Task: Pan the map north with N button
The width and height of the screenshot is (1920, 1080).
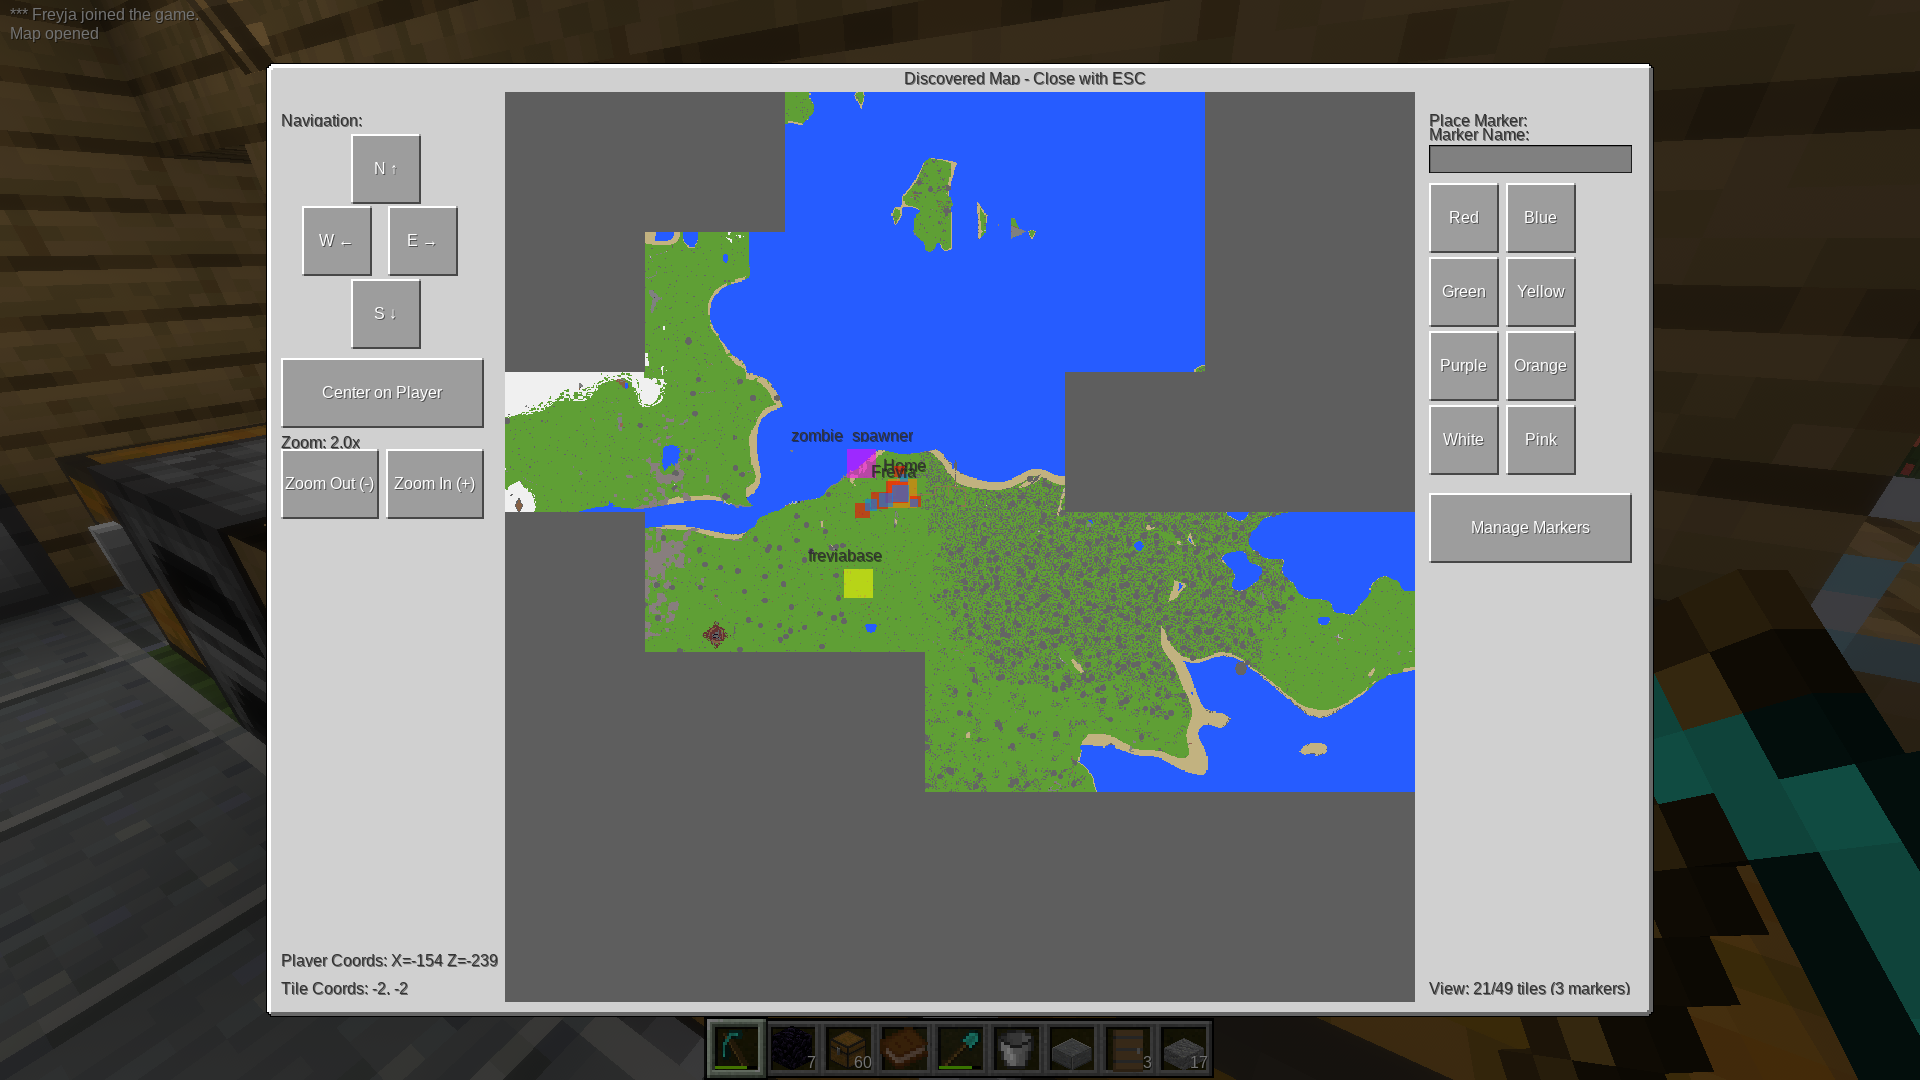Action: click(385, 169)
